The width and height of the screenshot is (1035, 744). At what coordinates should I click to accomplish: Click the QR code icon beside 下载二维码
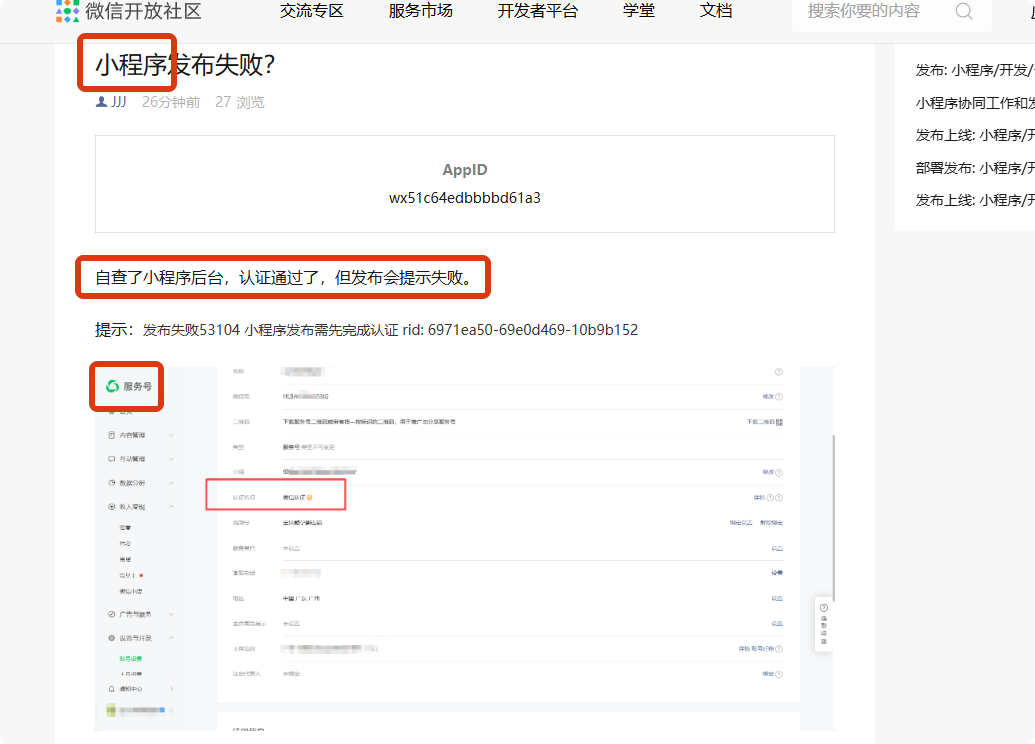[780, 421]
